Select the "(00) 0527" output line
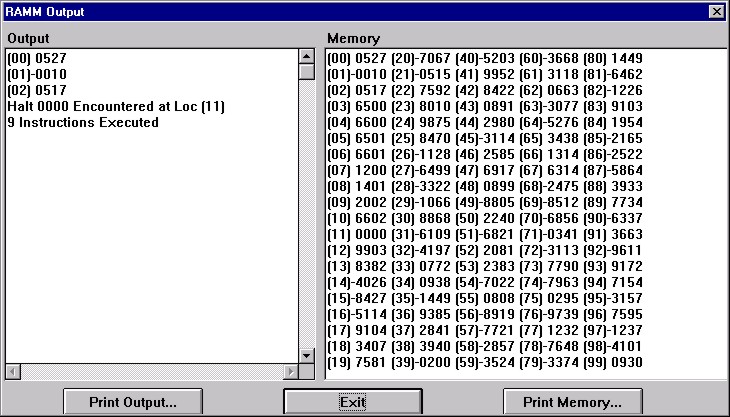The height and width of the screenshot is (417, 730). click(x=37, y=58)
